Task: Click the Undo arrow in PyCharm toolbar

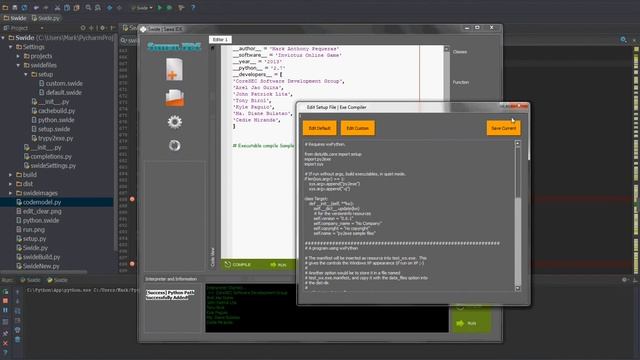Action: pos(36,7)
